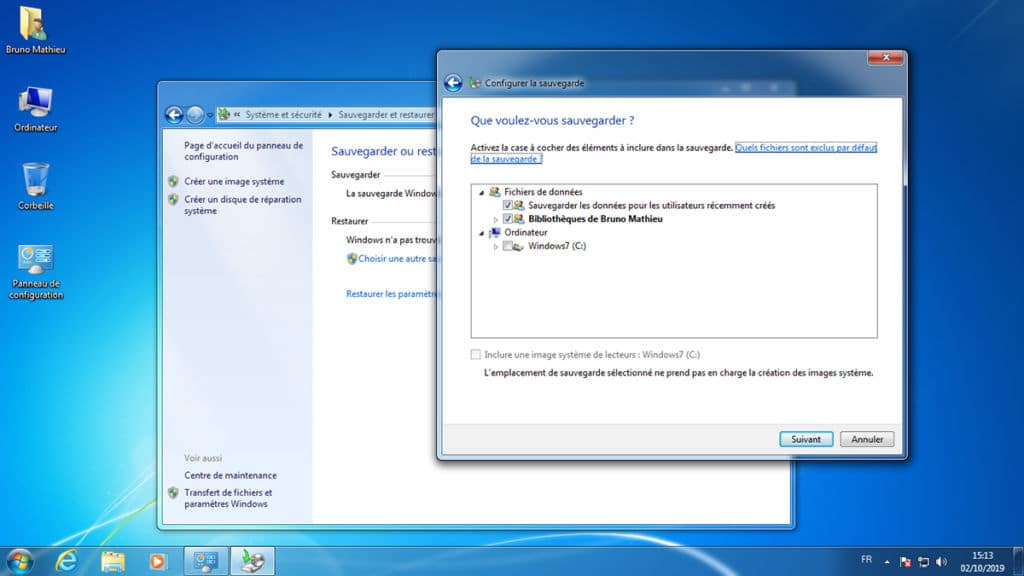Image resolution: width=1024 pixels, height=576 pixels.
Task: Click the Annuler button
Action: coord(867,439)
